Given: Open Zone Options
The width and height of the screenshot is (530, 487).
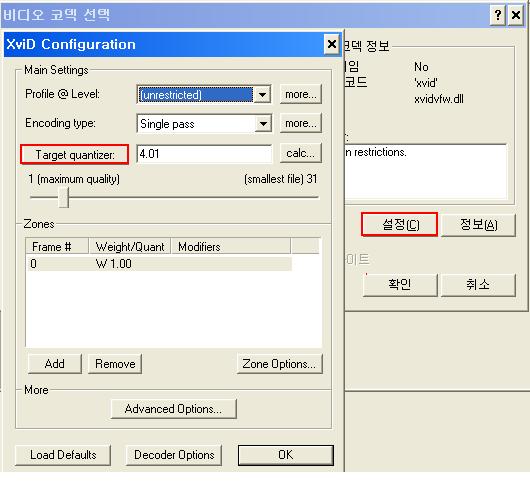Looking at the screenshot, I should [x=280, y=364].
